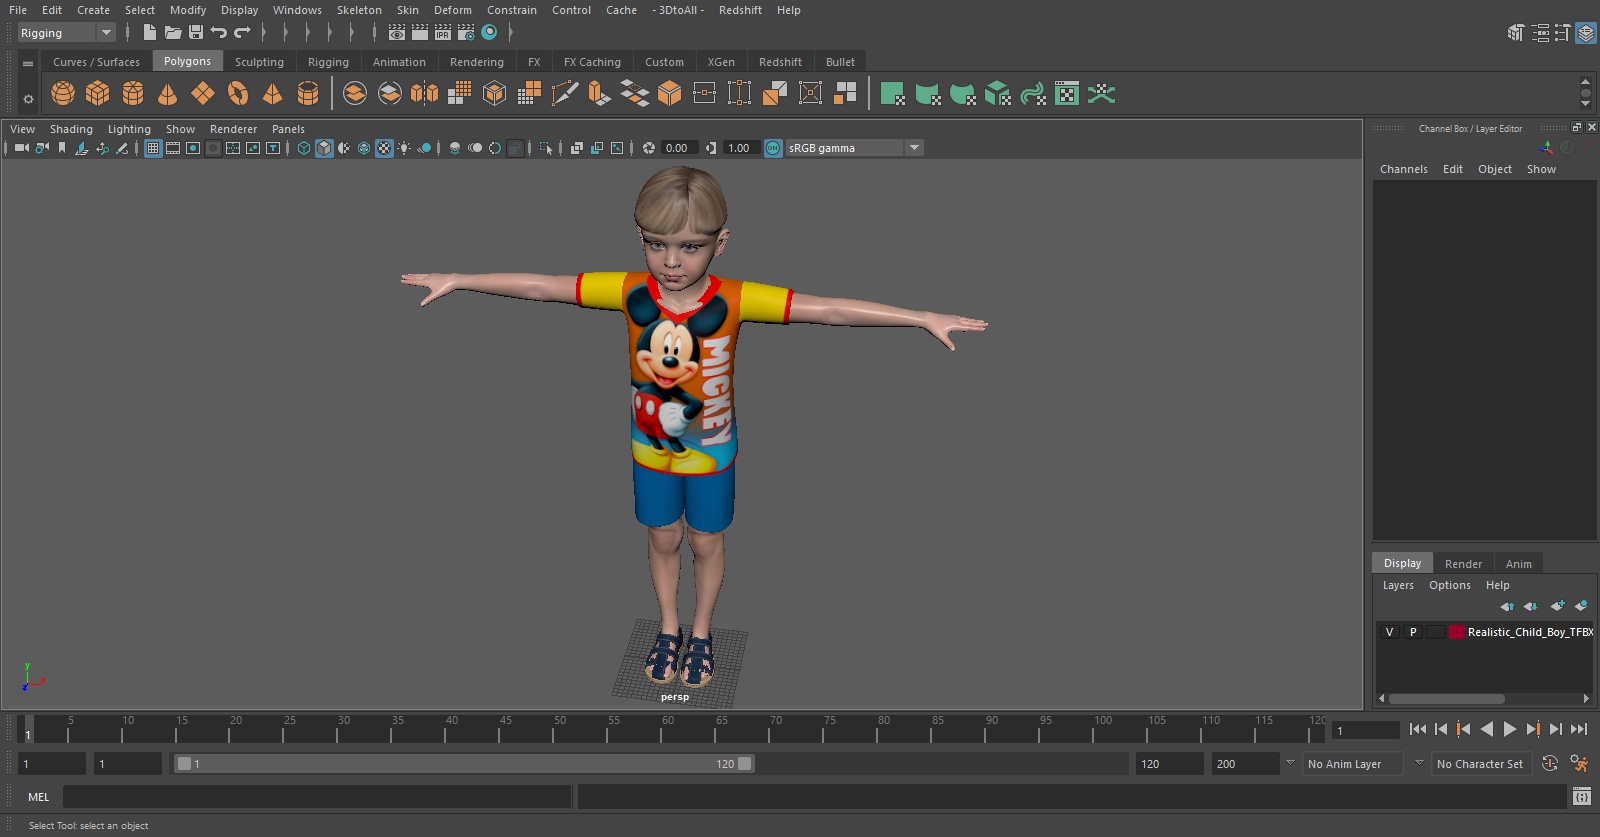Toggle visibility V of Realistic_Child_Boy layer
The image size is (1600, 837).
[x=1389, y=632]
